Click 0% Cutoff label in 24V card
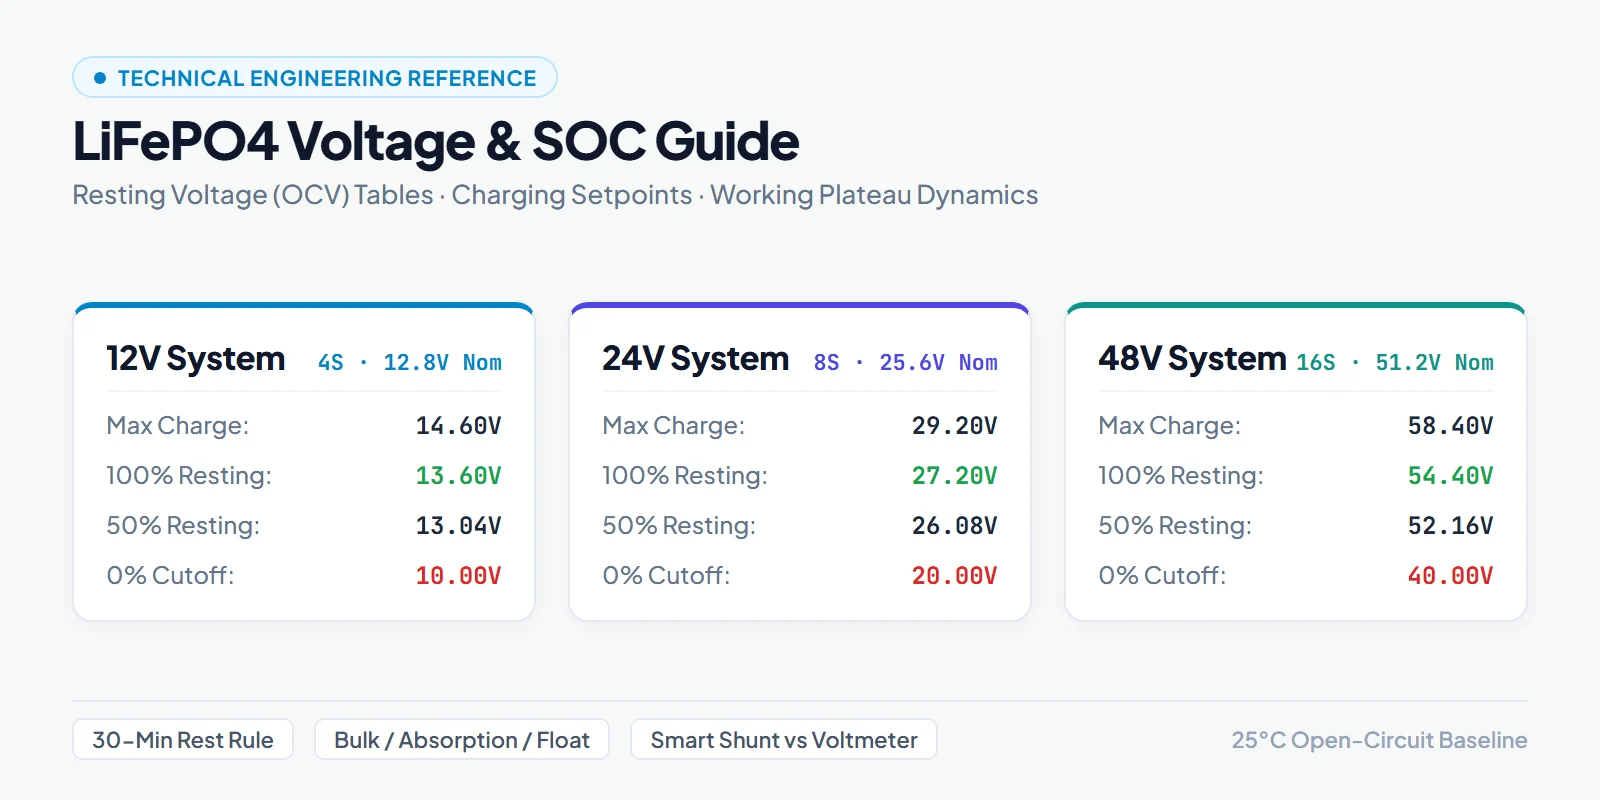 click(x=666, y=576)
